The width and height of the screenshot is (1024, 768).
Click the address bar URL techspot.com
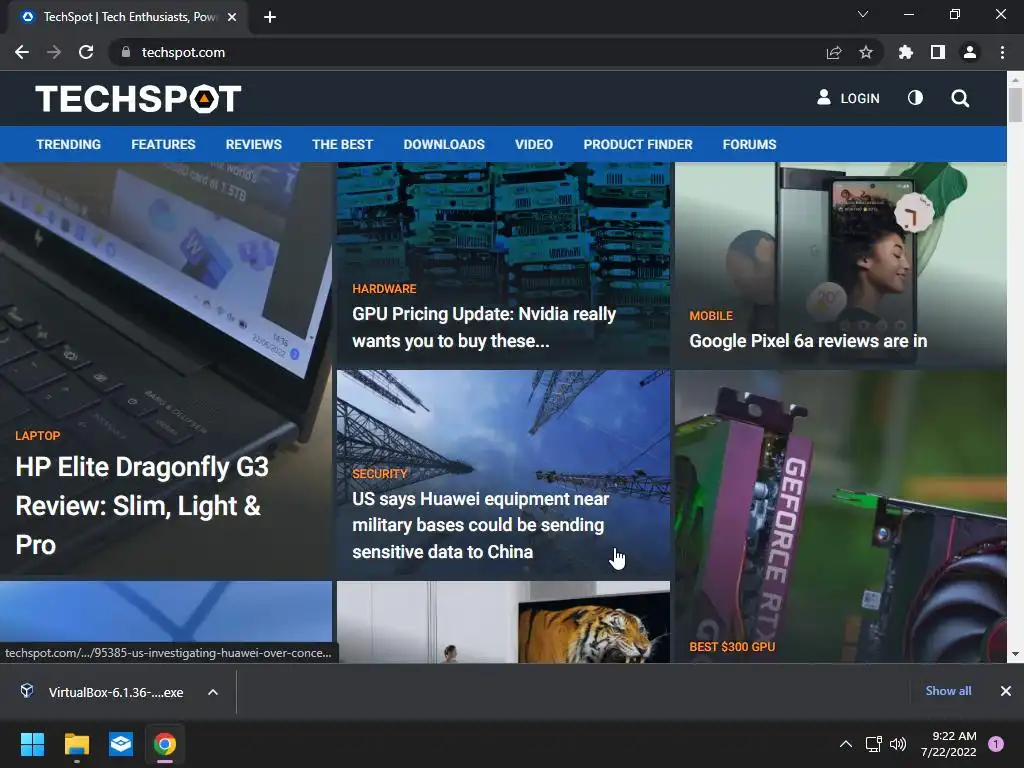pyautogui.click(x=184, y=52)
